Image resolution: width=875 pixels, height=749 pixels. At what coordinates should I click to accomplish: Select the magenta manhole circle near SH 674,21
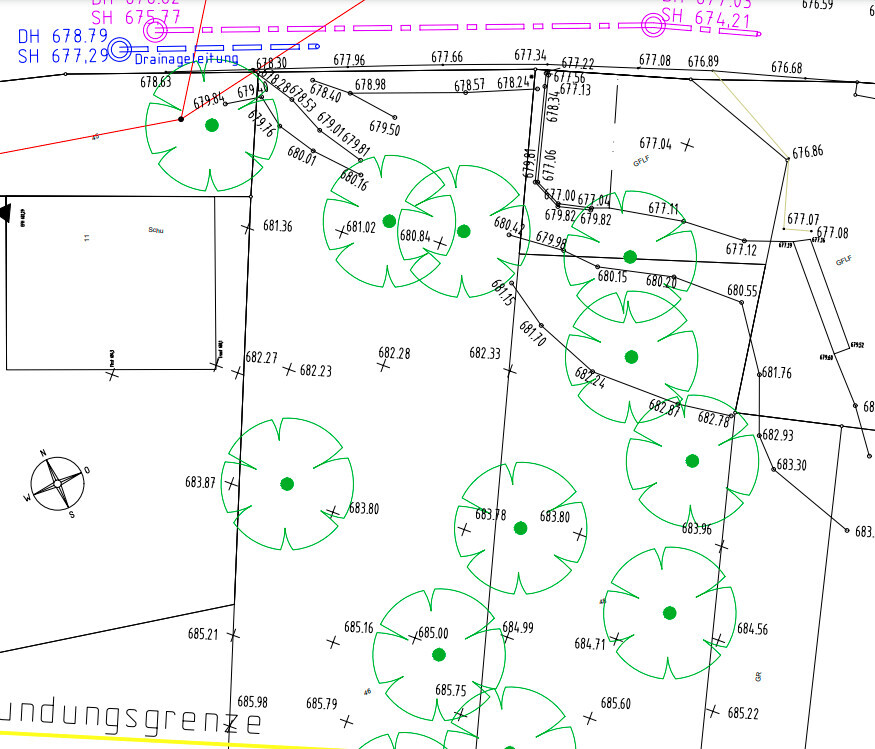tap(653, 23)
